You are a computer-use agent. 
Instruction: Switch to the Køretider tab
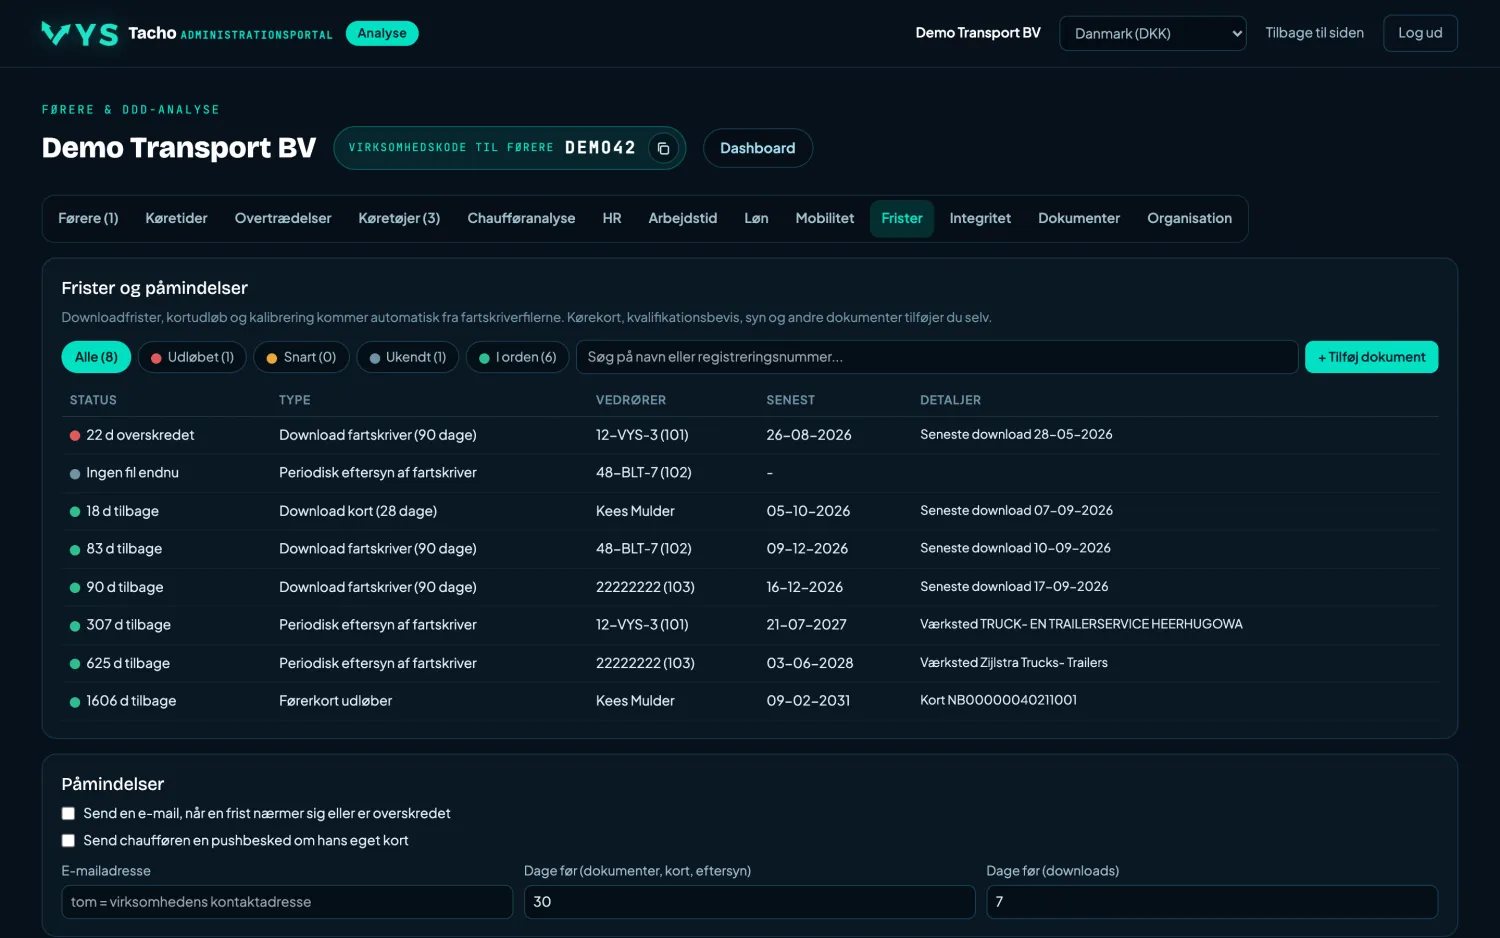click(x=176, y=218)
